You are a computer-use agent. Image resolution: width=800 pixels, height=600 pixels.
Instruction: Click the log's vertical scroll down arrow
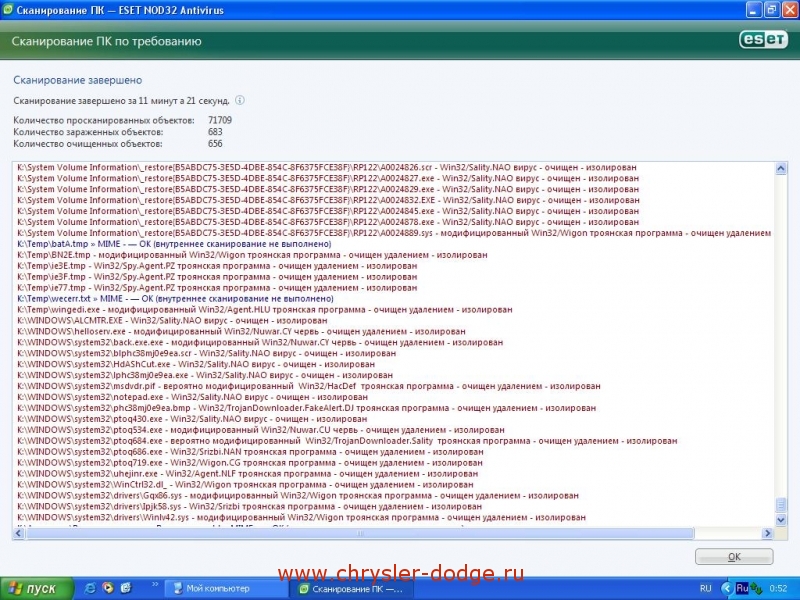pyautogui.click(x=781, y=520)
